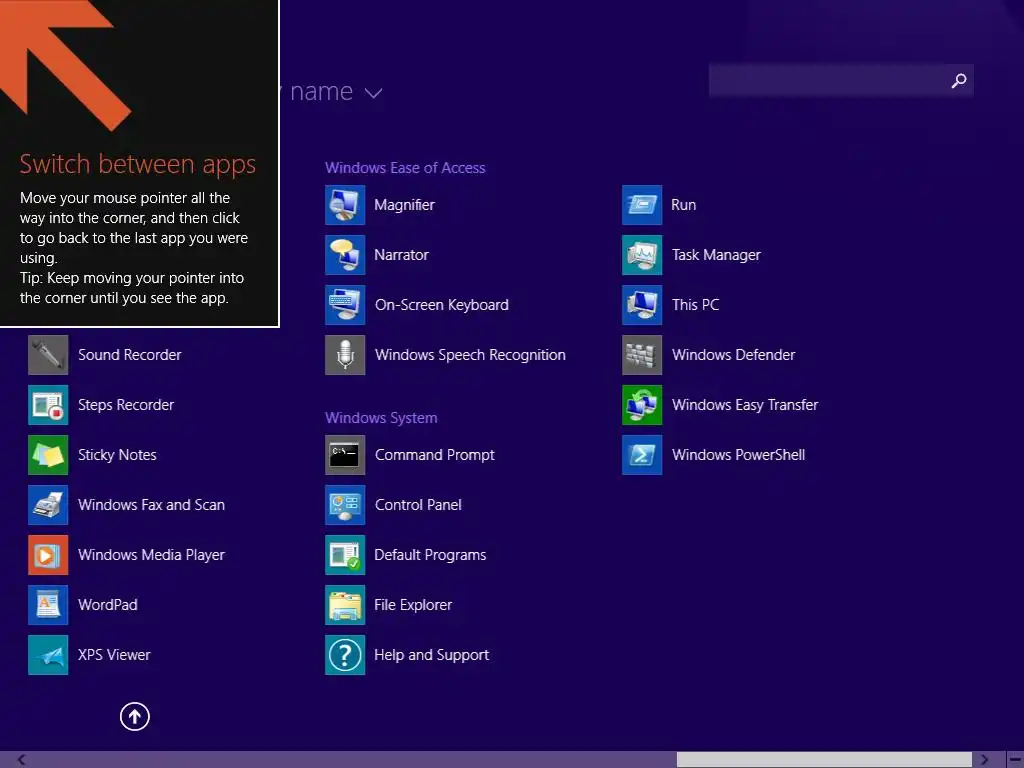The image size is (1024, 768).
Task: Launch Windows Defender from its icon
Action: [642, 355]
